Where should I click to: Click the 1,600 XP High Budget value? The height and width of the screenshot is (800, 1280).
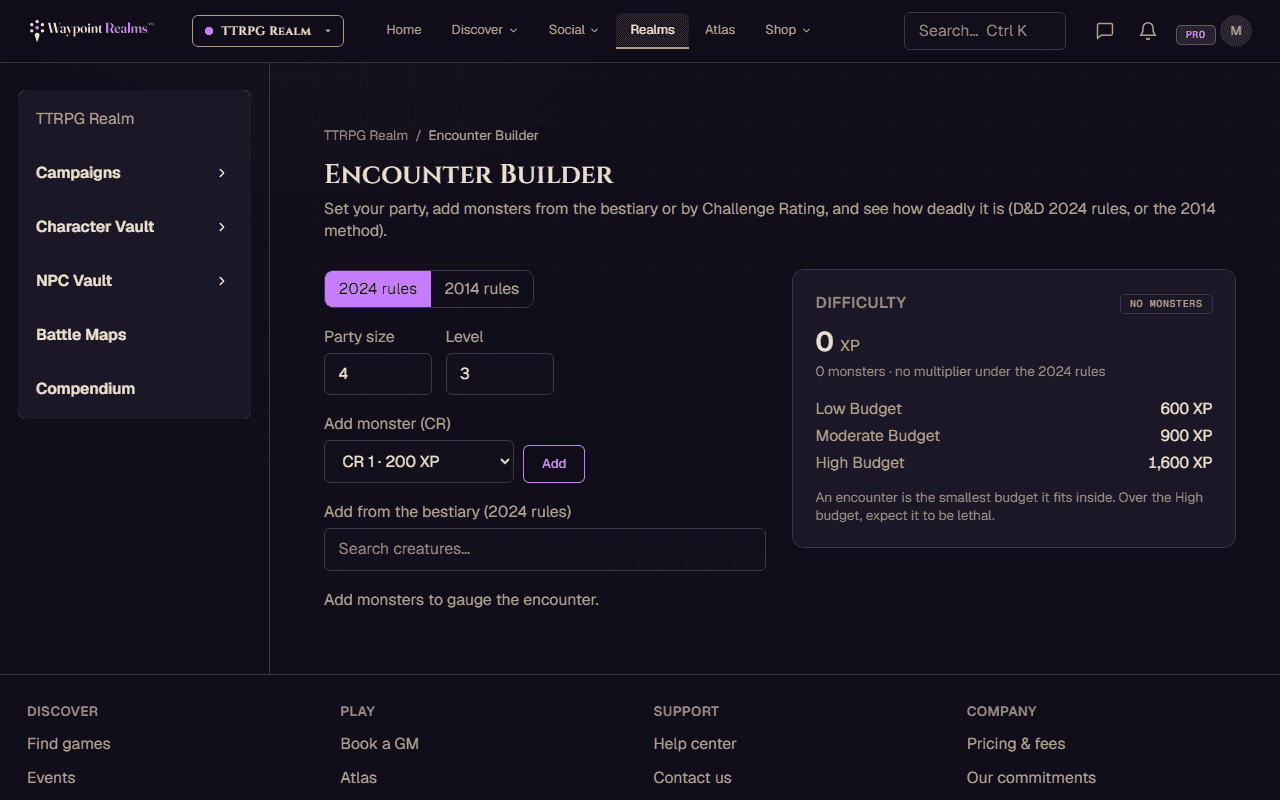[1180, 463]
